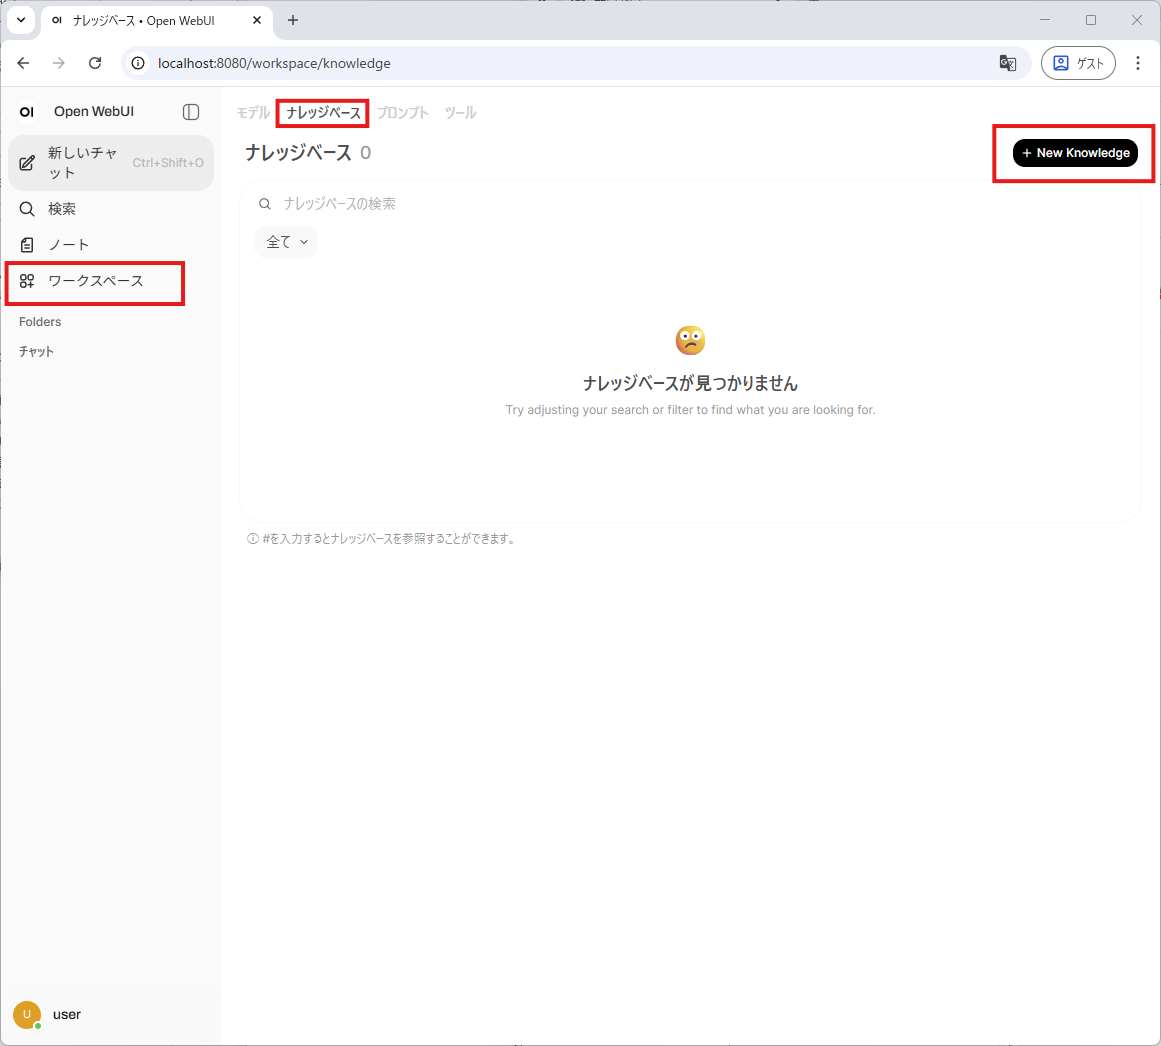The height and width of the screenshot is (1046, 1161).
Task: Click the Google Translate icon in address bar
Action: pyautogui.click(x=1007, y=63)
